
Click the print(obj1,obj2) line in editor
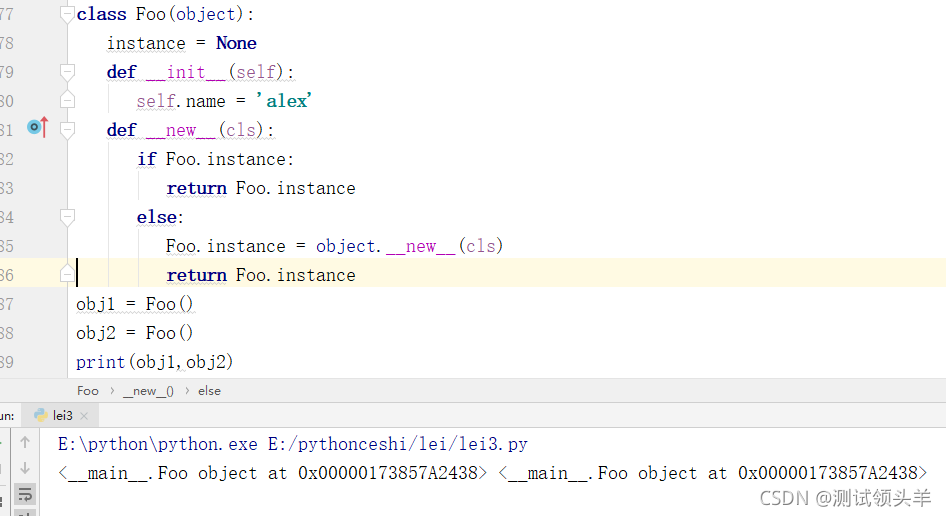(x=154, y=362)
